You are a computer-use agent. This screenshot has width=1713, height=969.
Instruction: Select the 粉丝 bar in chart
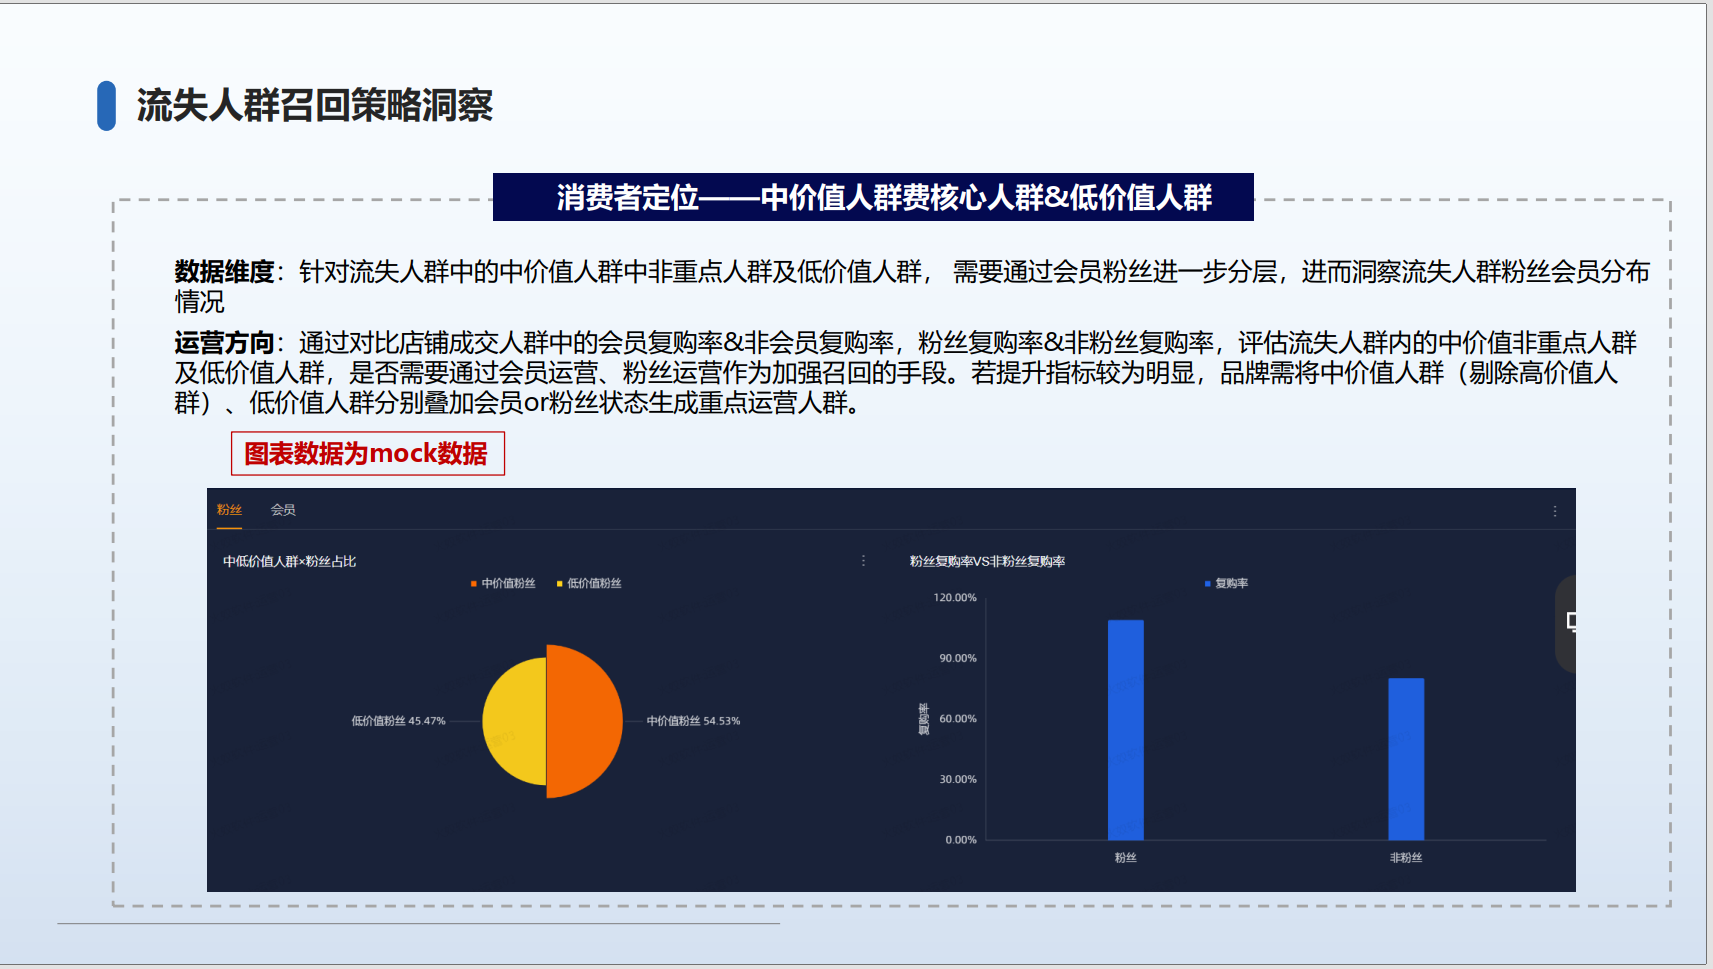tap(1126, 730)
